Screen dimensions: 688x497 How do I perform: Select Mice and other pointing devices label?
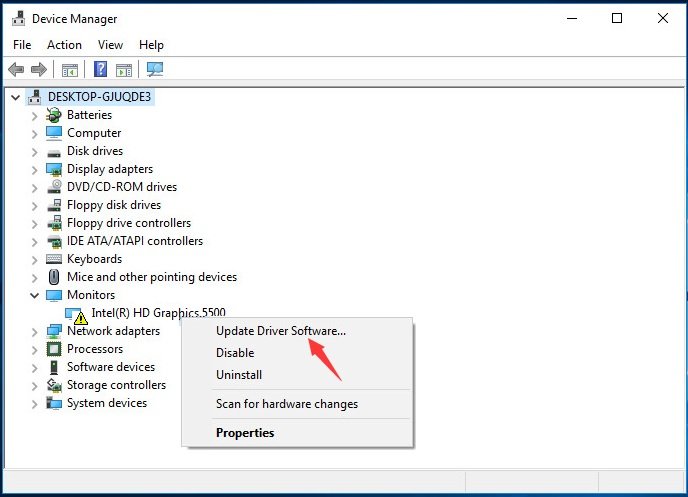[152, 277]
